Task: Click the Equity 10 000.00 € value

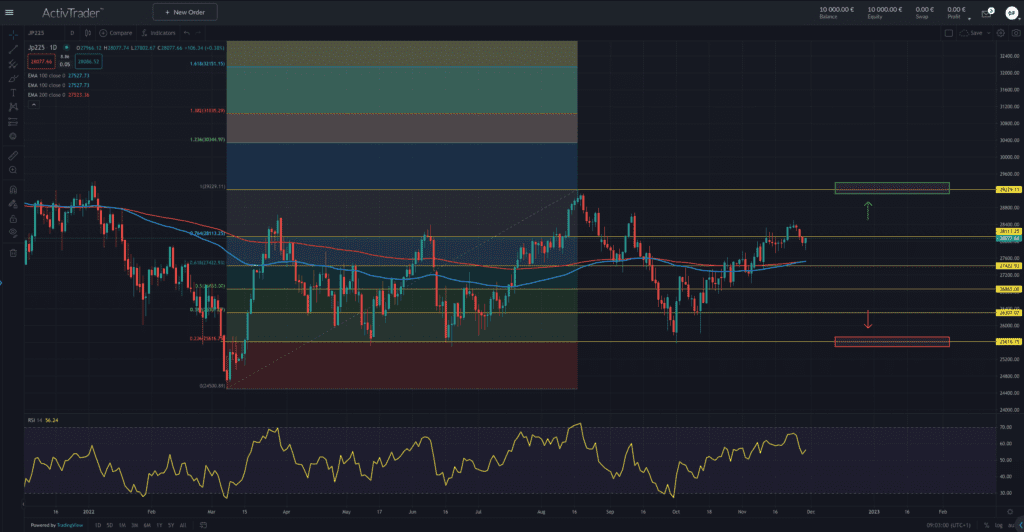Action: tap(884, 9)
